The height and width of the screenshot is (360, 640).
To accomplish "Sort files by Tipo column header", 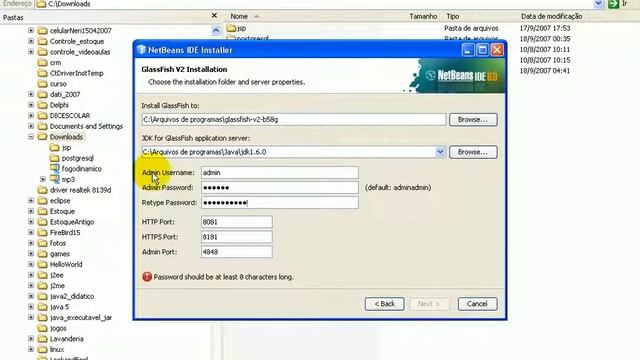I will tap(453, 16).
